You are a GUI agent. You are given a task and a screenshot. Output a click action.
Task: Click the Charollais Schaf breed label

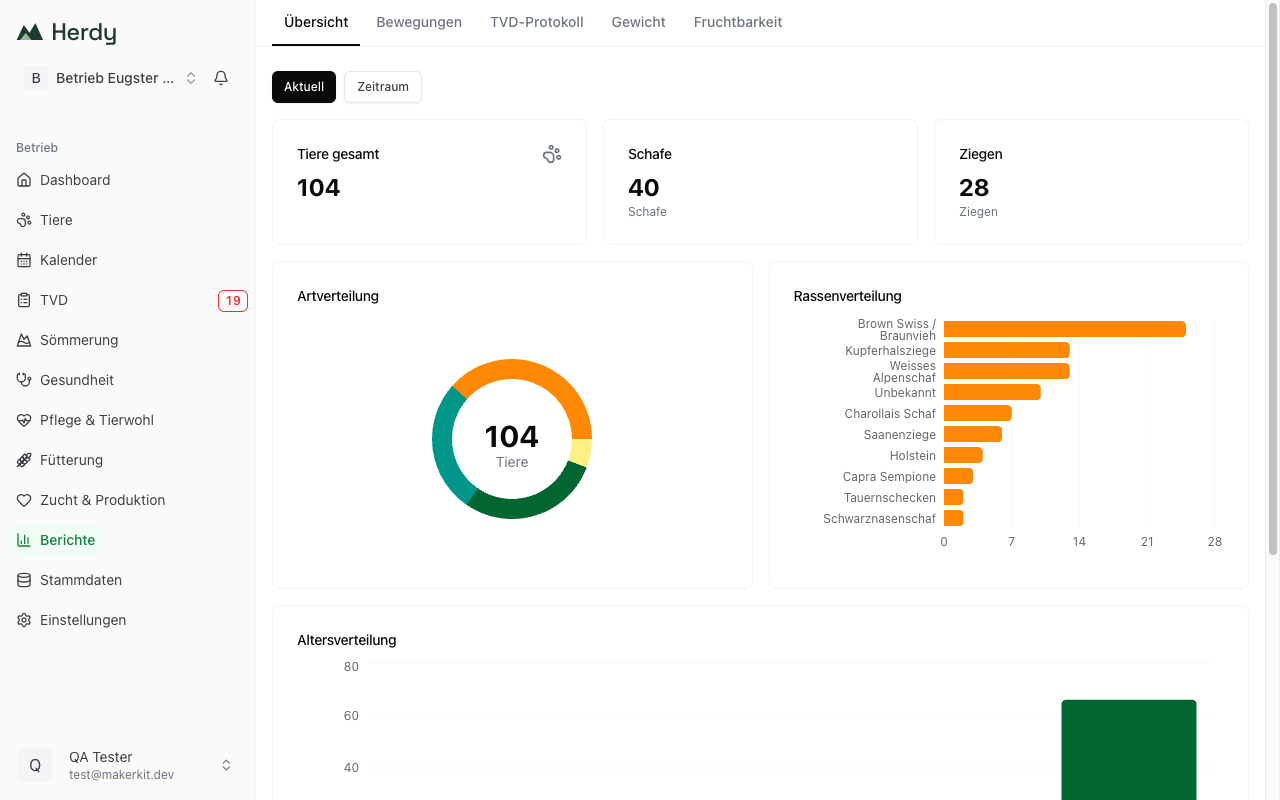point(890,414)
